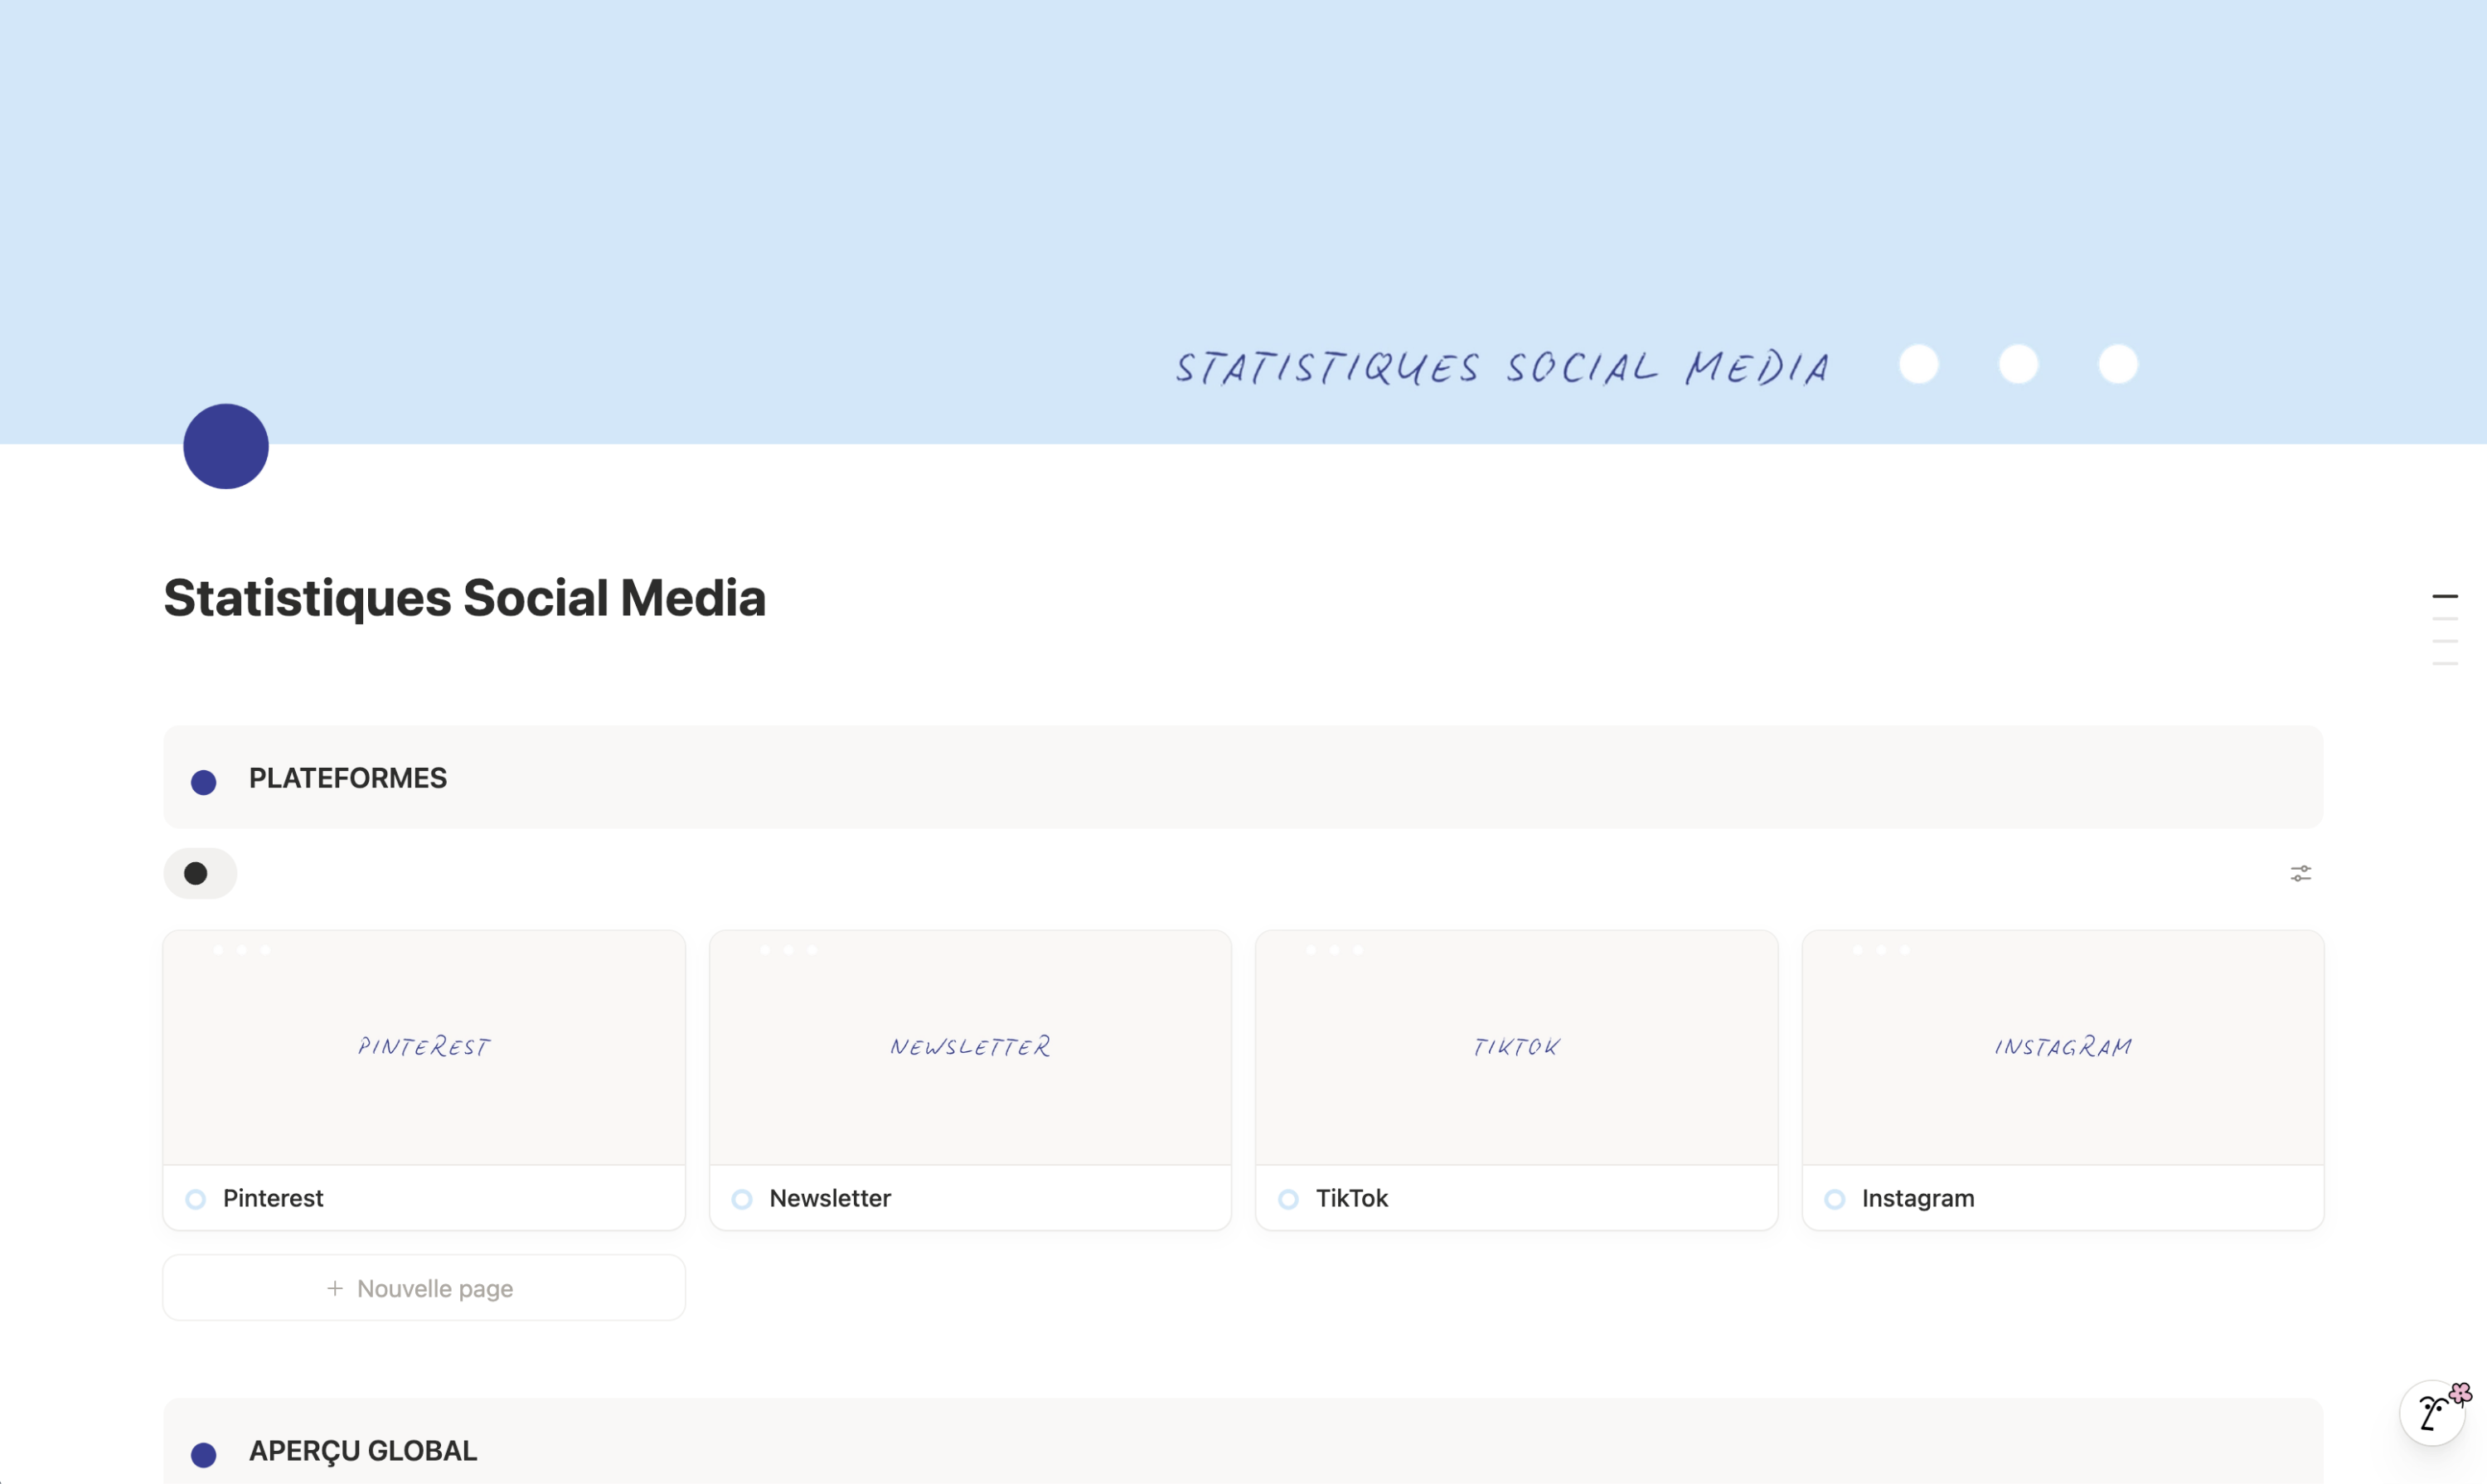The width and height of the screenshot is (2487, 1484).
Task: Click the circle icon beside Instagram
Action: (1835, 1199)
